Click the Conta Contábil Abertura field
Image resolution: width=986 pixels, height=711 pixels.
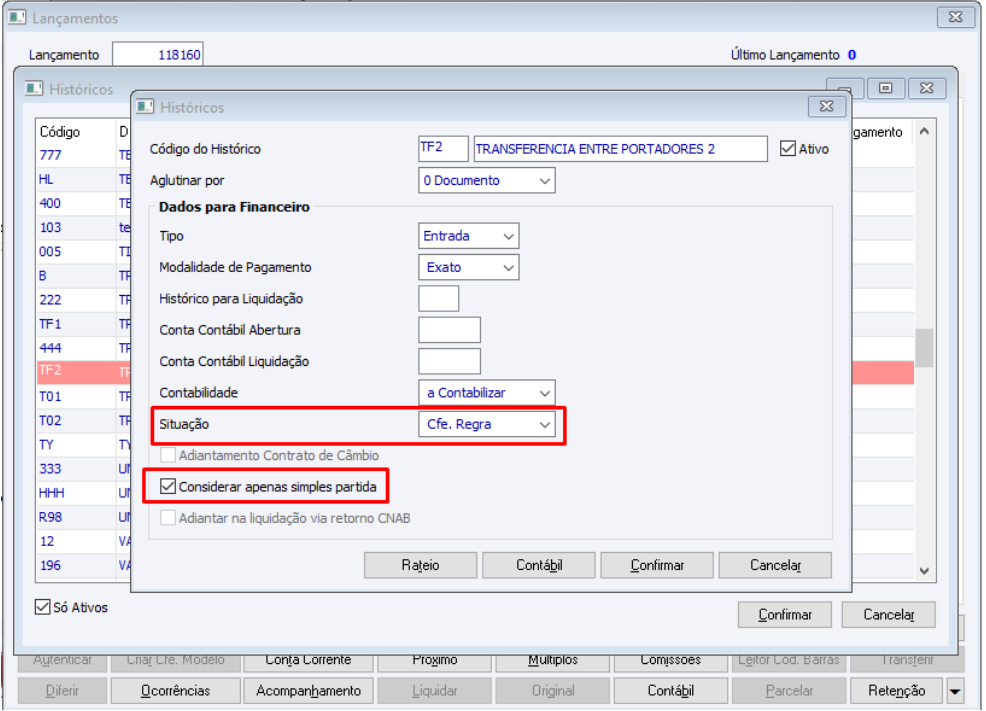click(449, 330)
